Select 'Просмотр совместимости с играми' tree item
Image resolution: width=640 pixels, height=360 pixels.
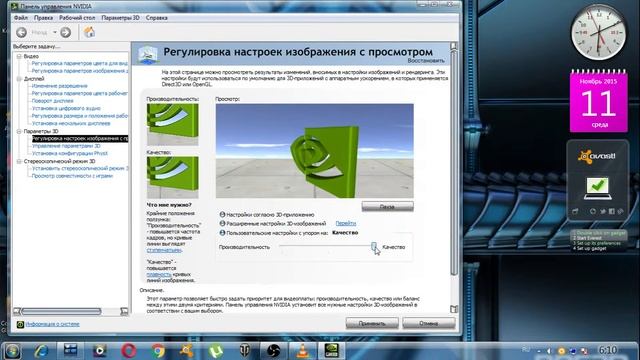[72, 176]
